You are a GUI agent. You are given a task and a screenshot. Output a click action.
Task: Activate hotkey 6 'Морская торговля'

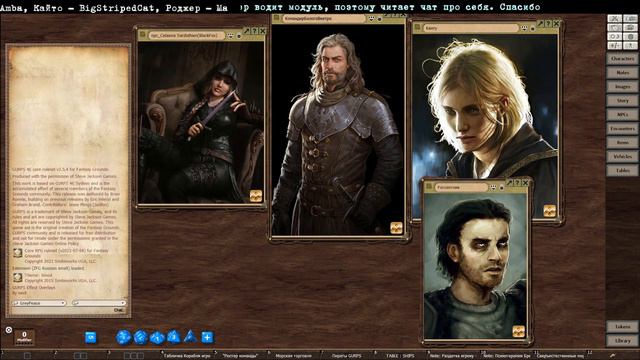pos(294,356)
